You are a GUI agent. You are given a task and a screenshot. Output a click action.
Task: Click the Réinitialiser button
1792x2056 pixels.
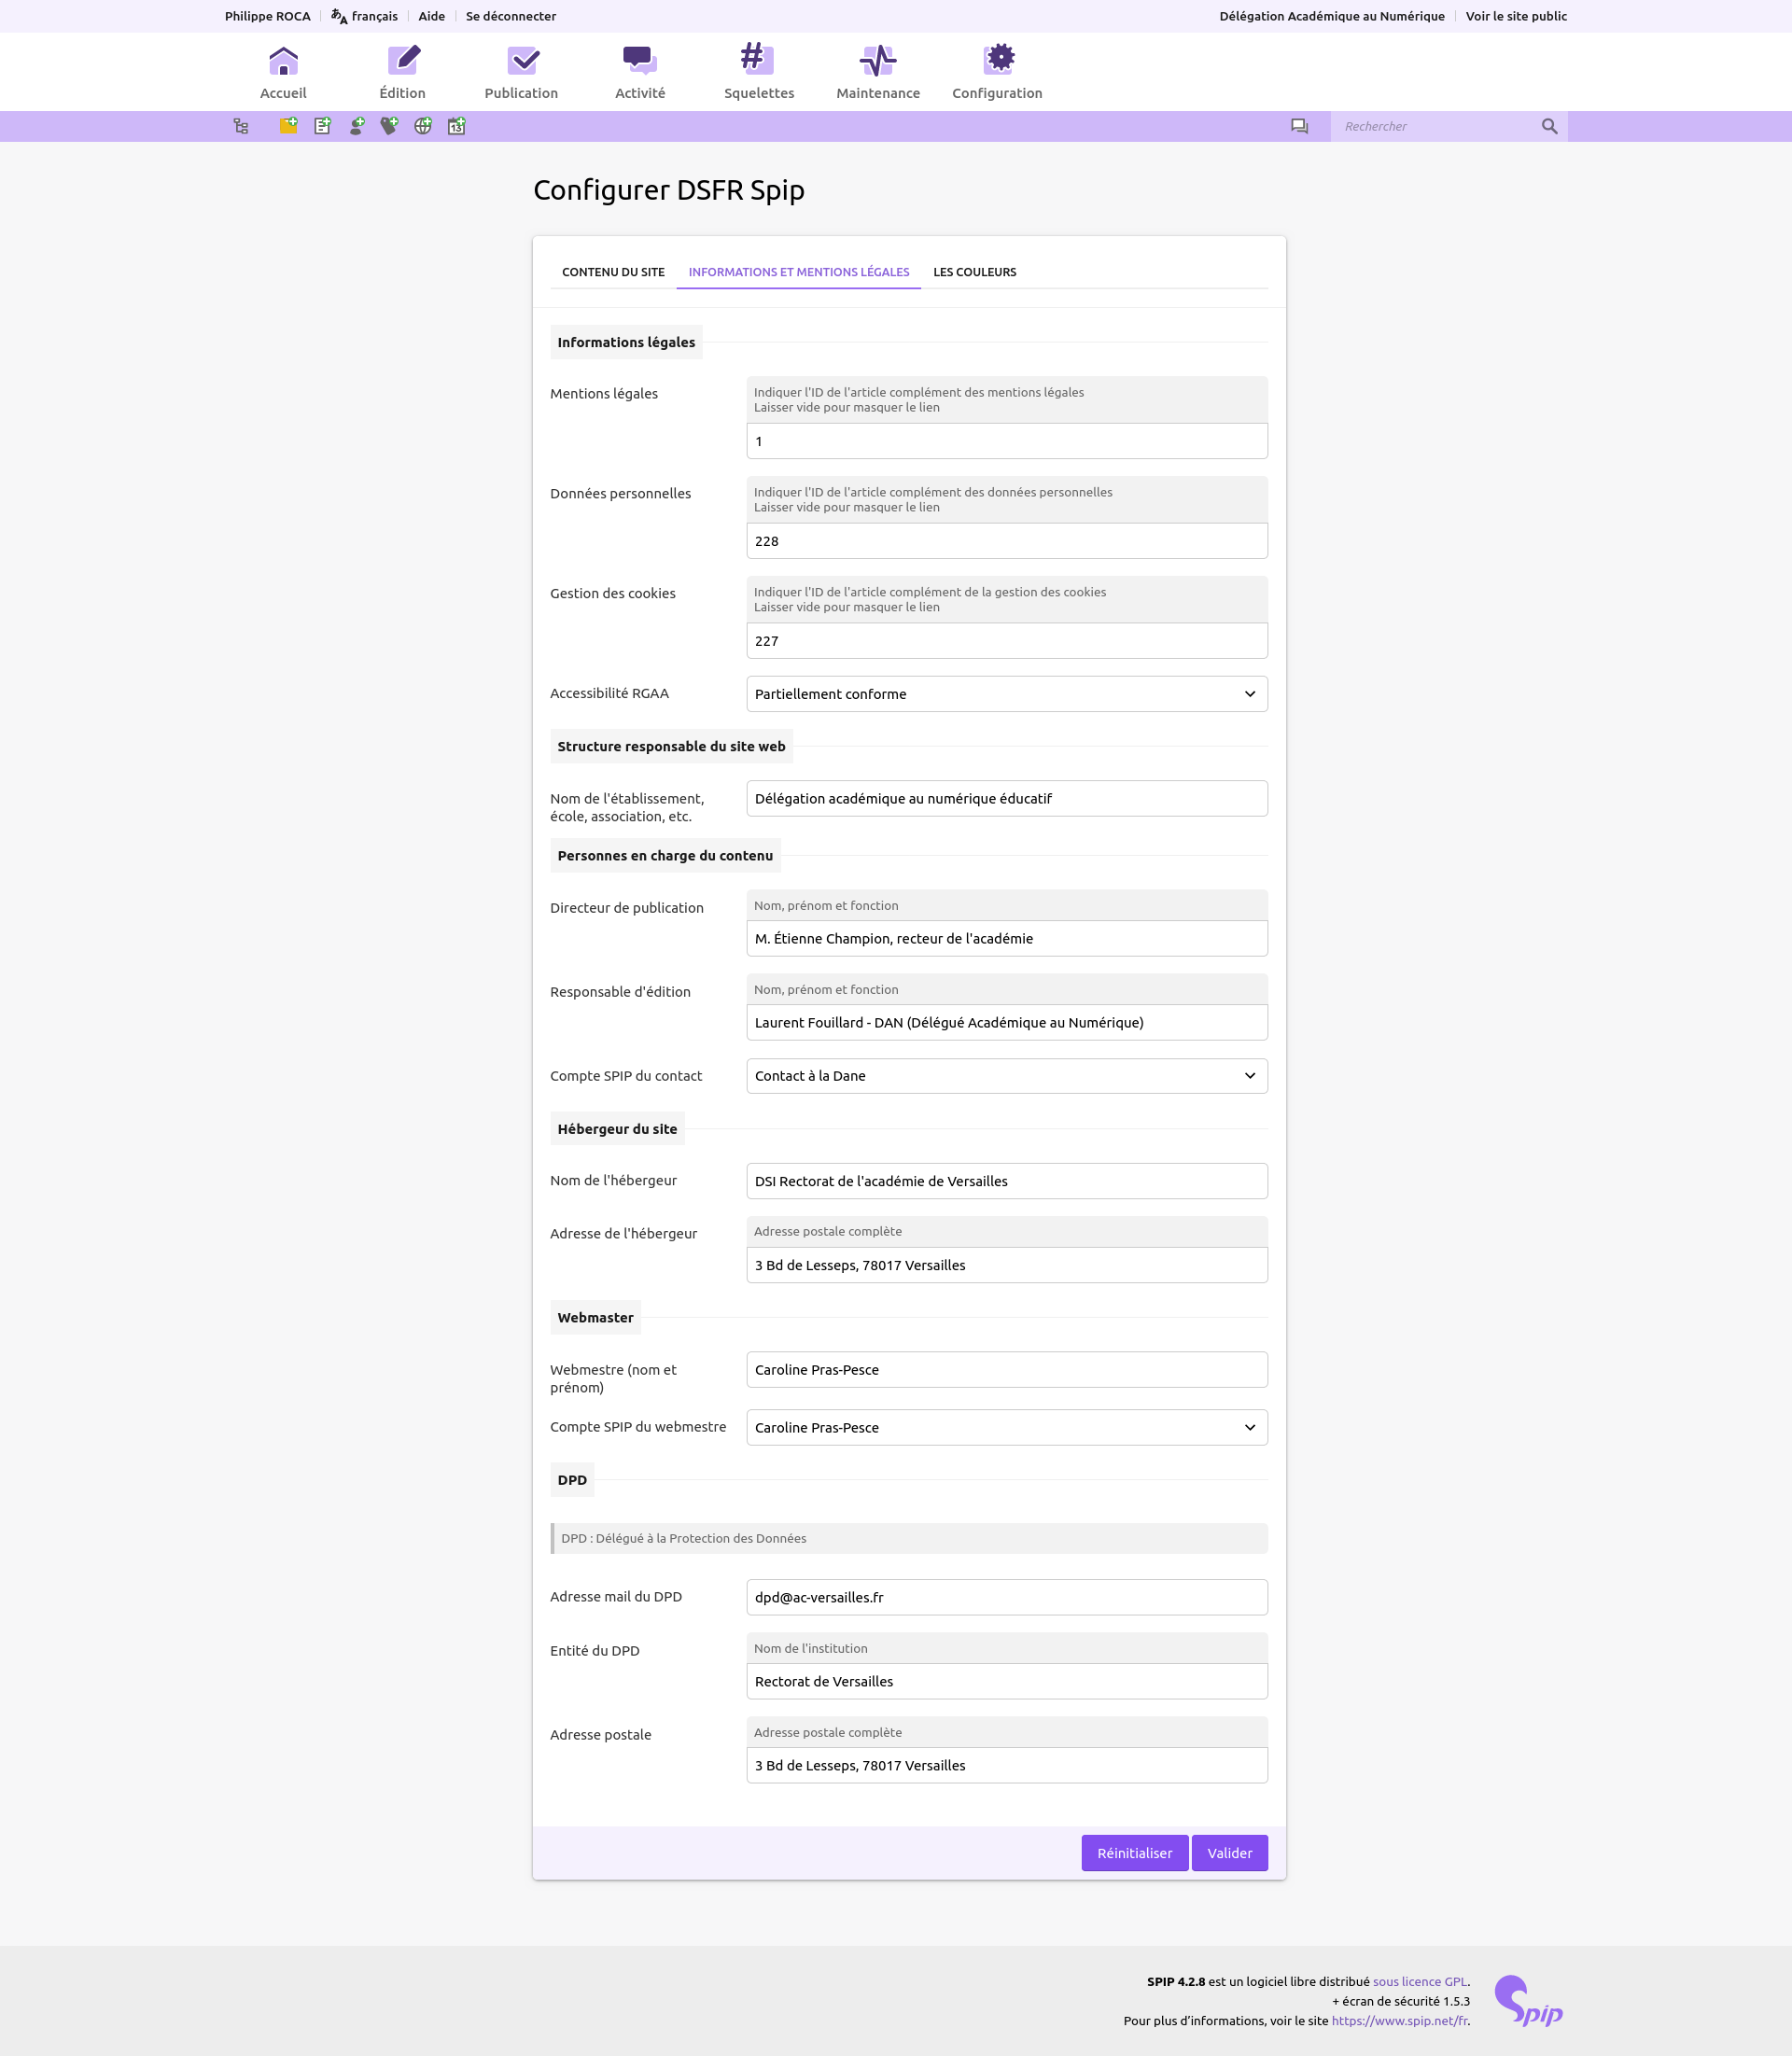click(1134, 1853)
